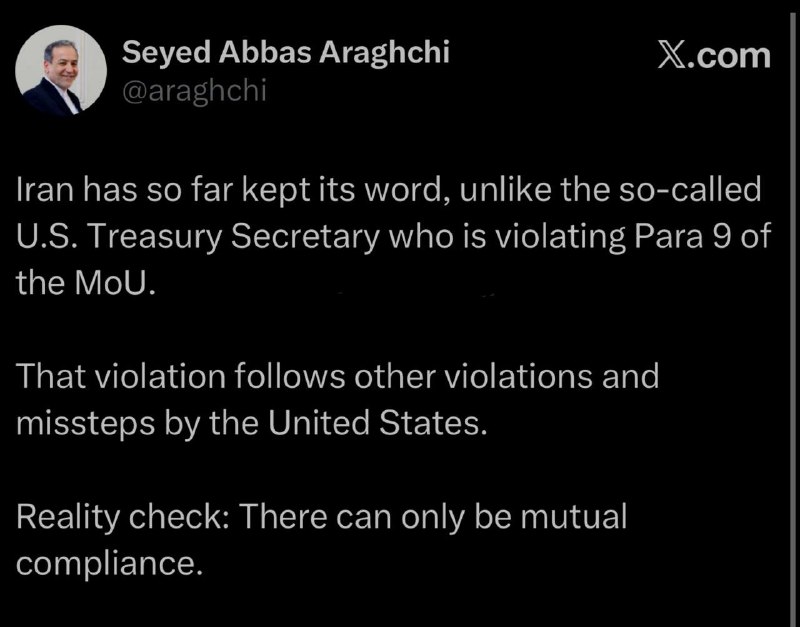Screen dimensions: 800x627
Task: Open the Seyed Abbas Araghchi display name
Action: pos(286,52)
